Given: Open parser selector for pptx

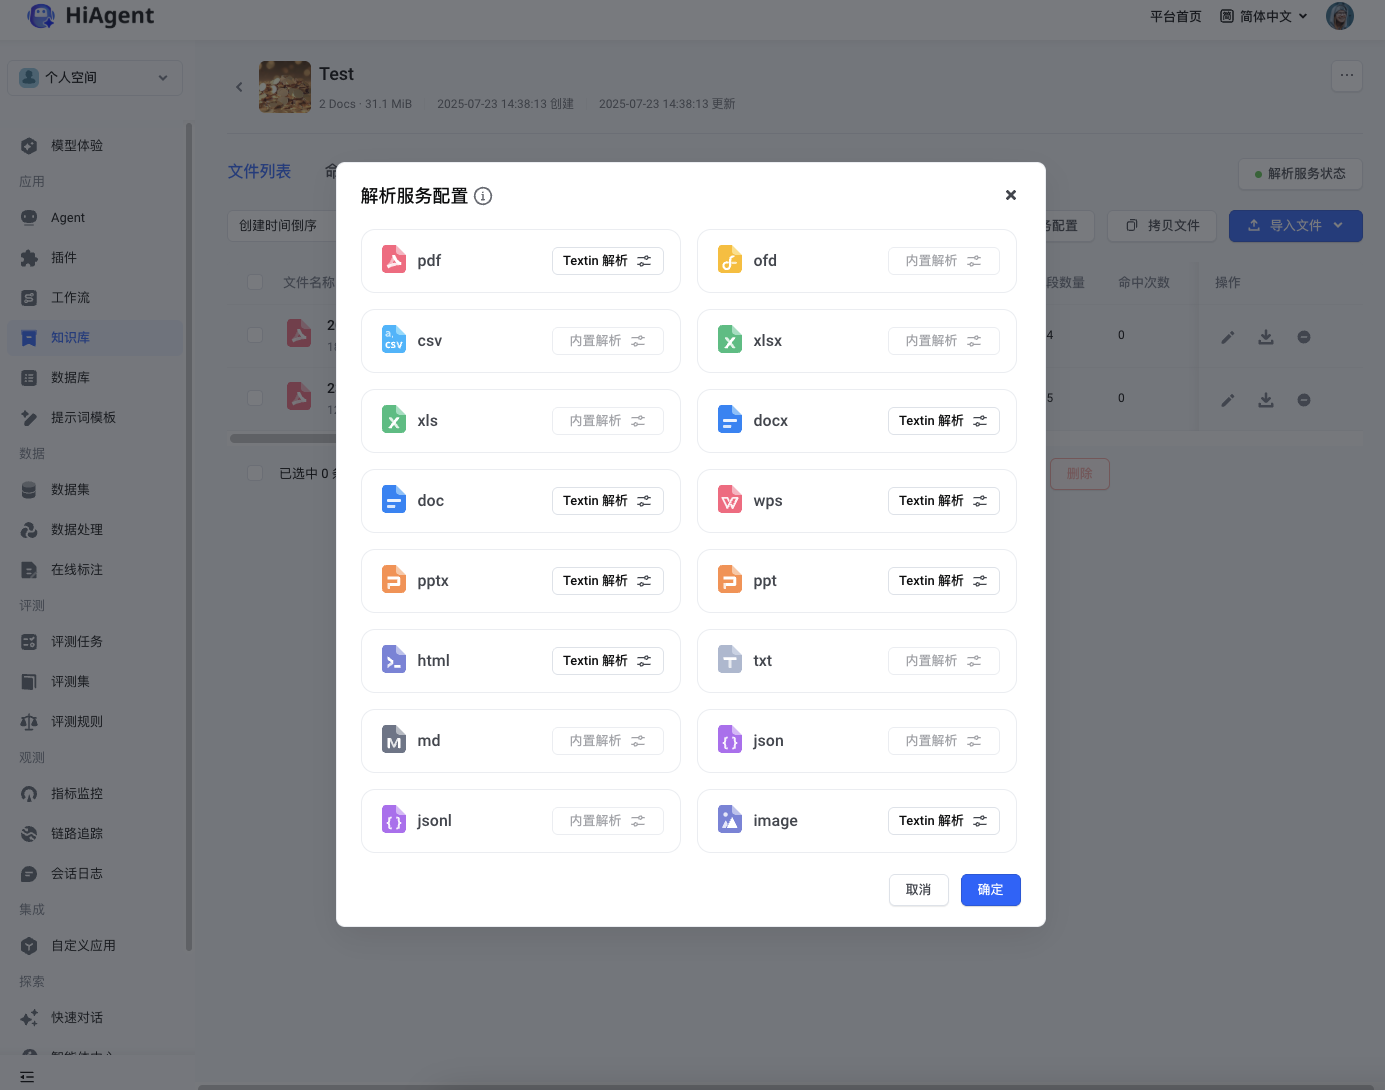Looking at the screenshot, I should [x=608, y=581].
